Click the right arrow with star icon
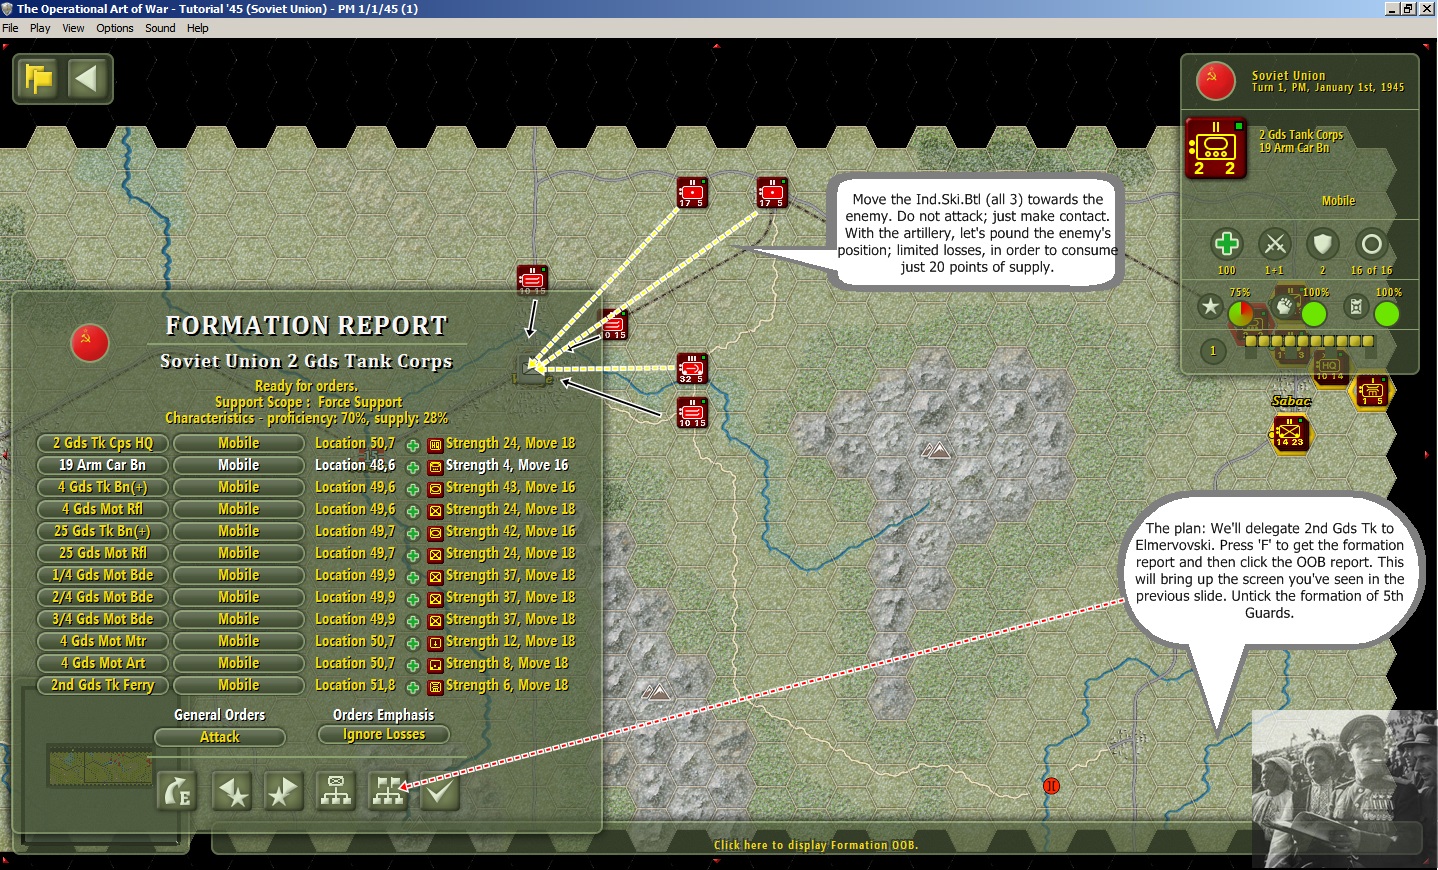The width and height of the screenshot is (1438, 870). (284, 792)
